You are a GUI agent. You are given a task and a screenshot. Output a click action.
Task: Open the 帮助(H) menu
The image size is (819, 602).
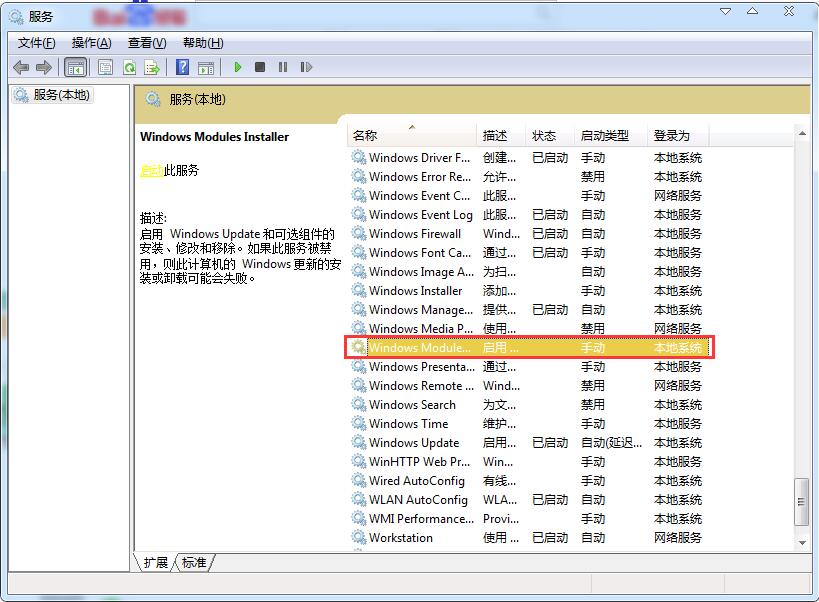point(203,43)
